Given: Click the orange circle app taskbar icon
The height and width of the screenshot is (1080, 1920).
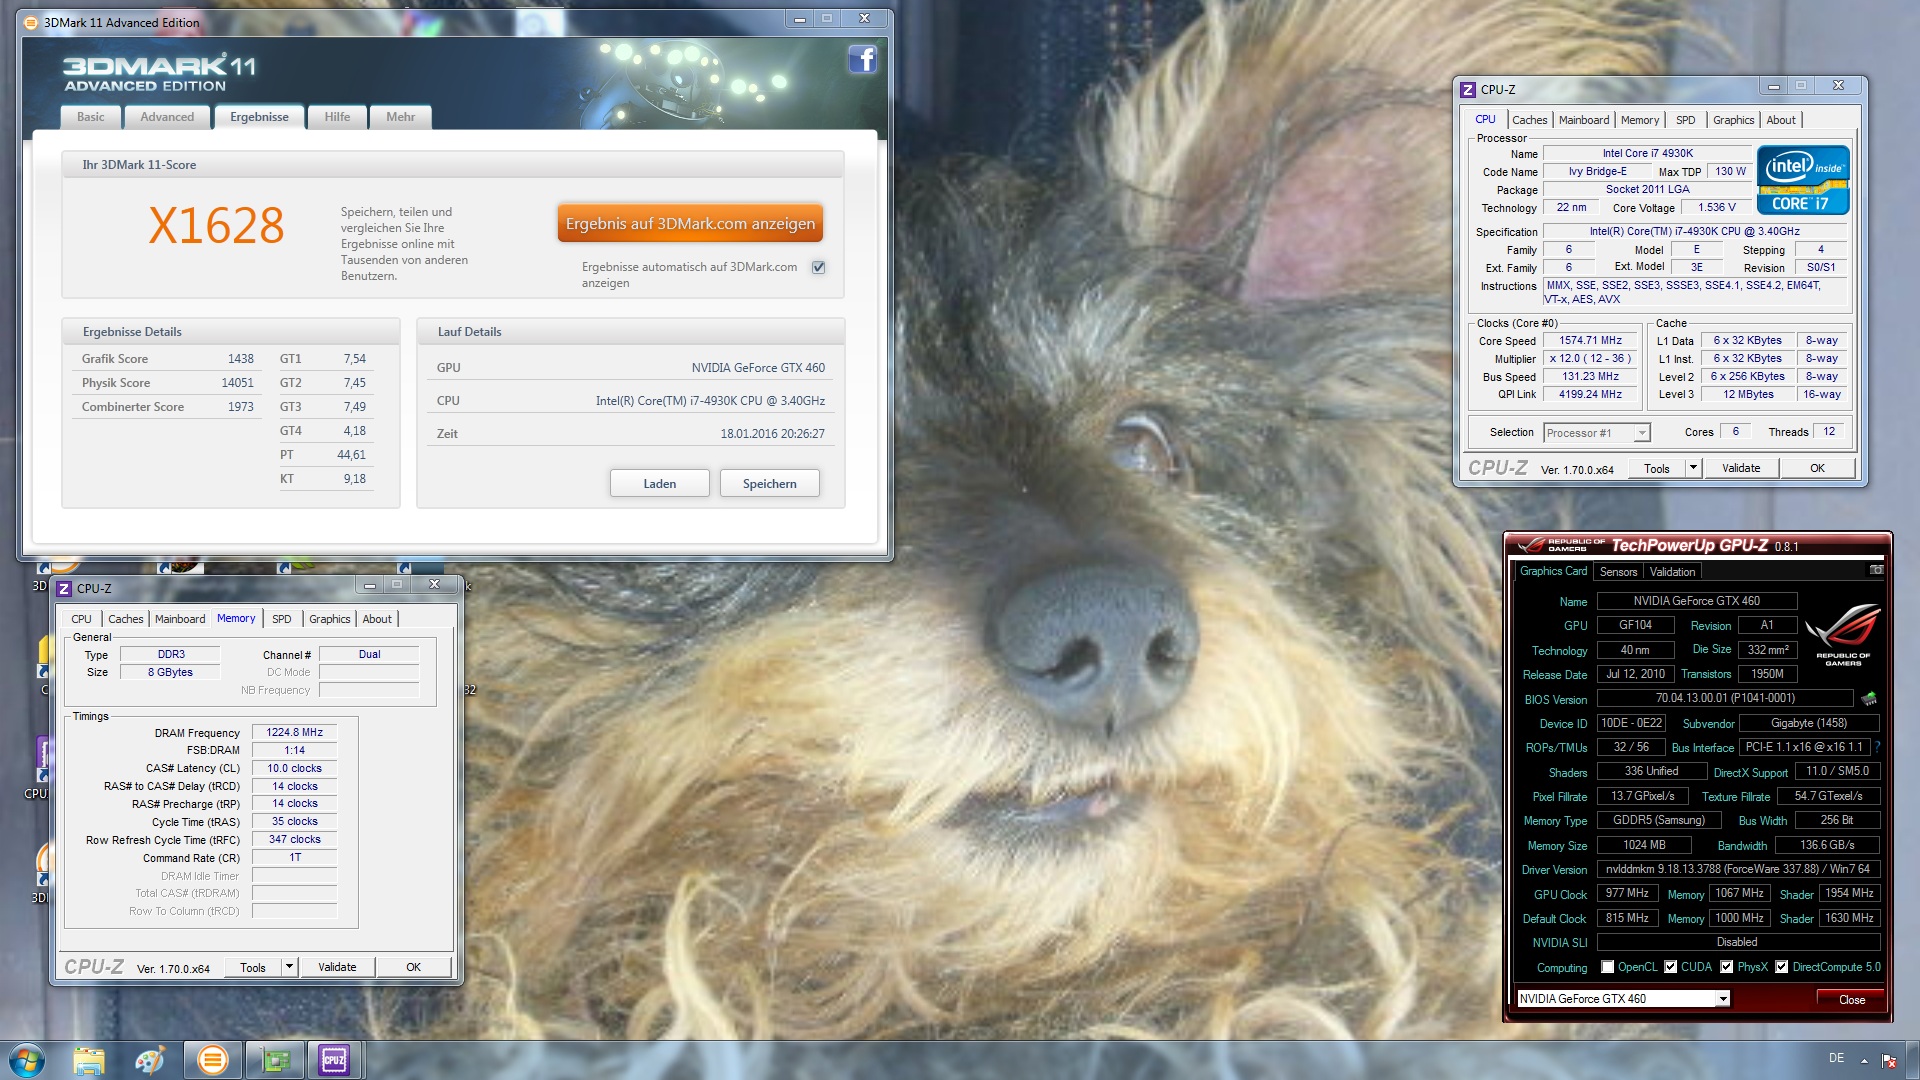Looking at the screenshot, I should point(212,1060).
